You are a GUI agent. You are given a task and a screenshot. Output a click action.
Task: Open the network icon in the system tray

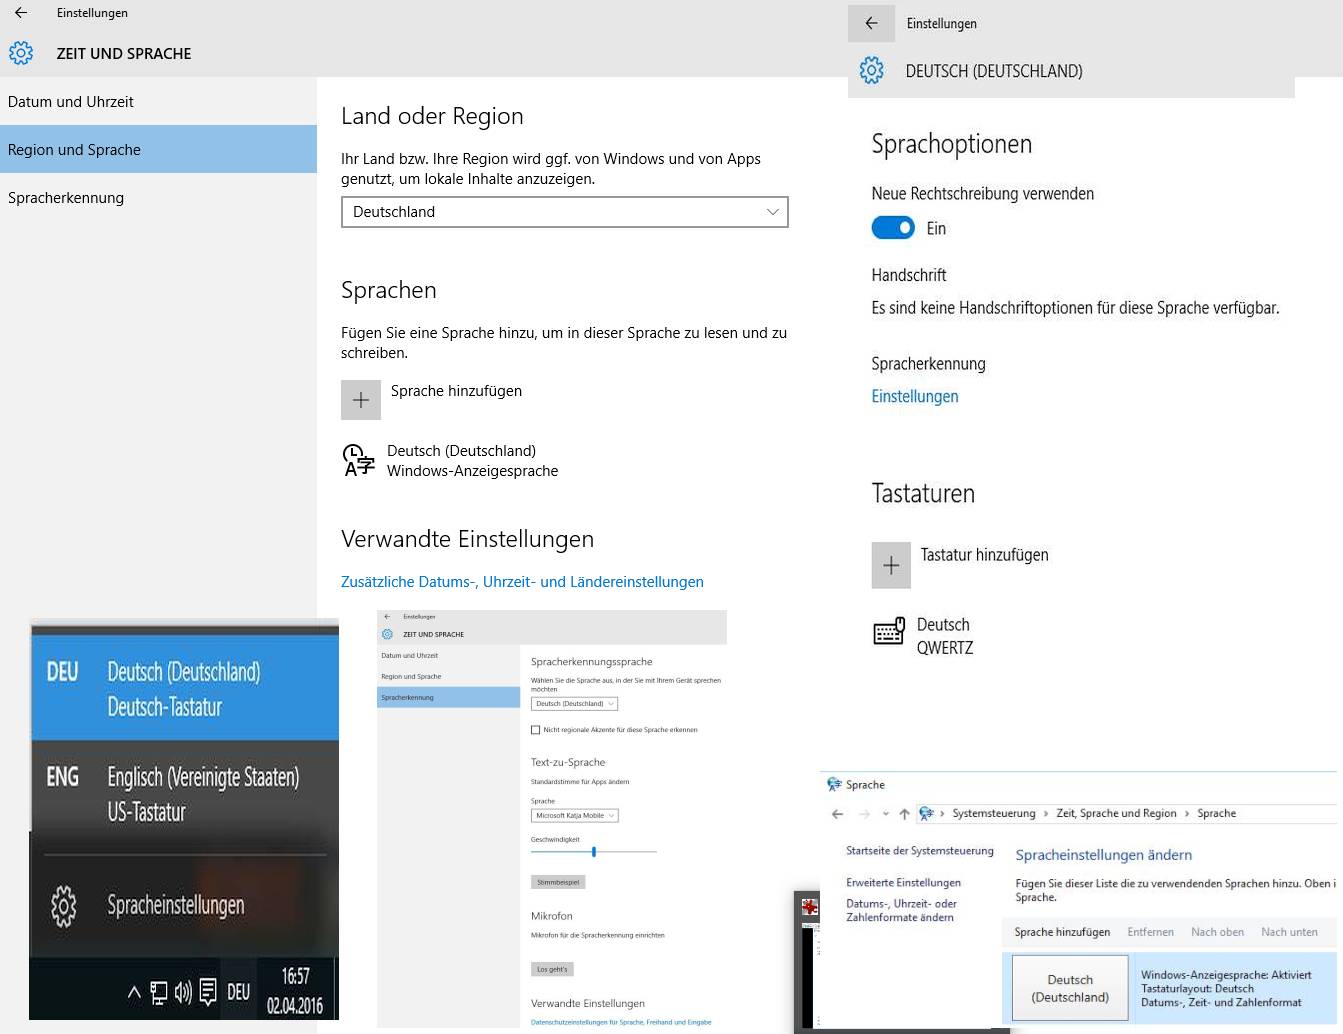coord(159,992)
